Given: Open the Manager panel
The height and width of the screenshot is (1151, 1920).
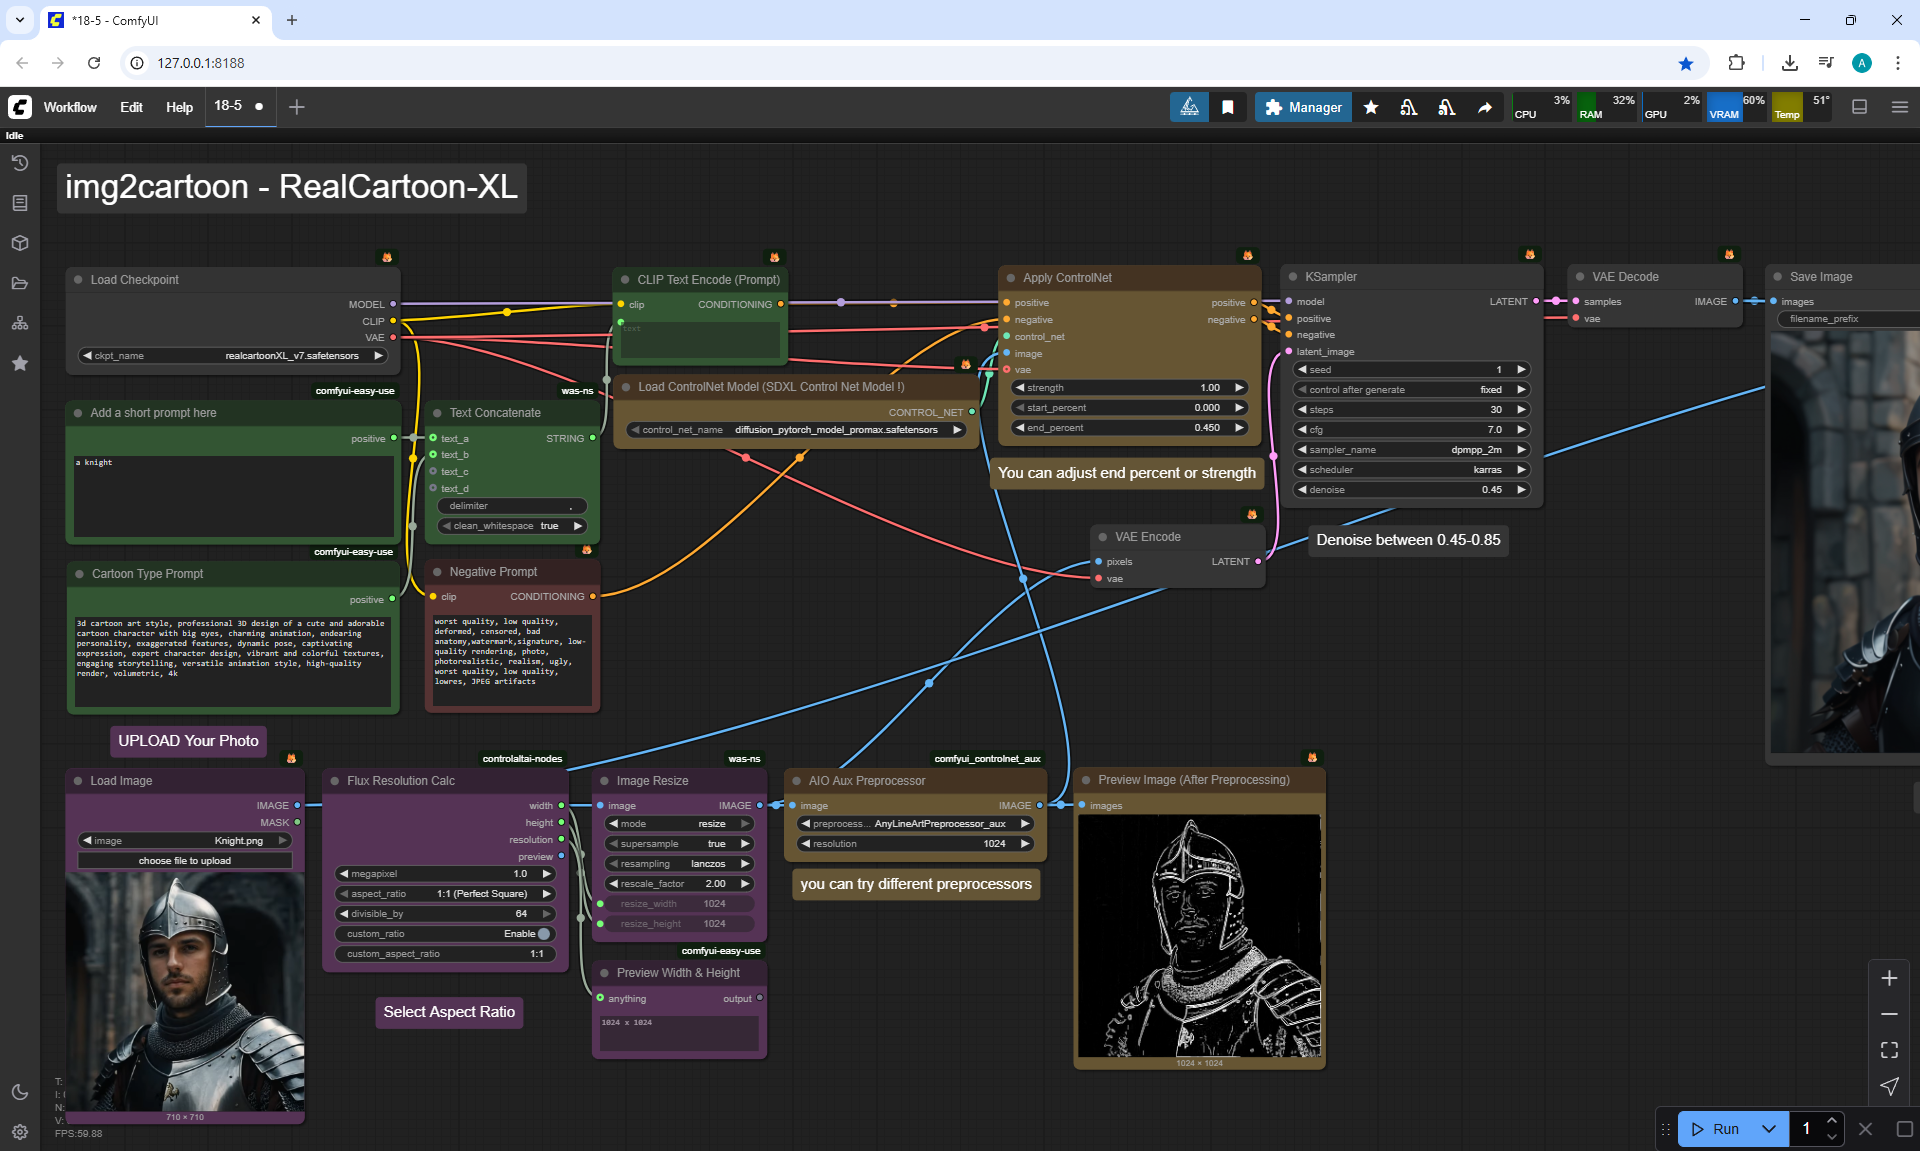Looking at the screenshot, I should tap(1303, 107).
